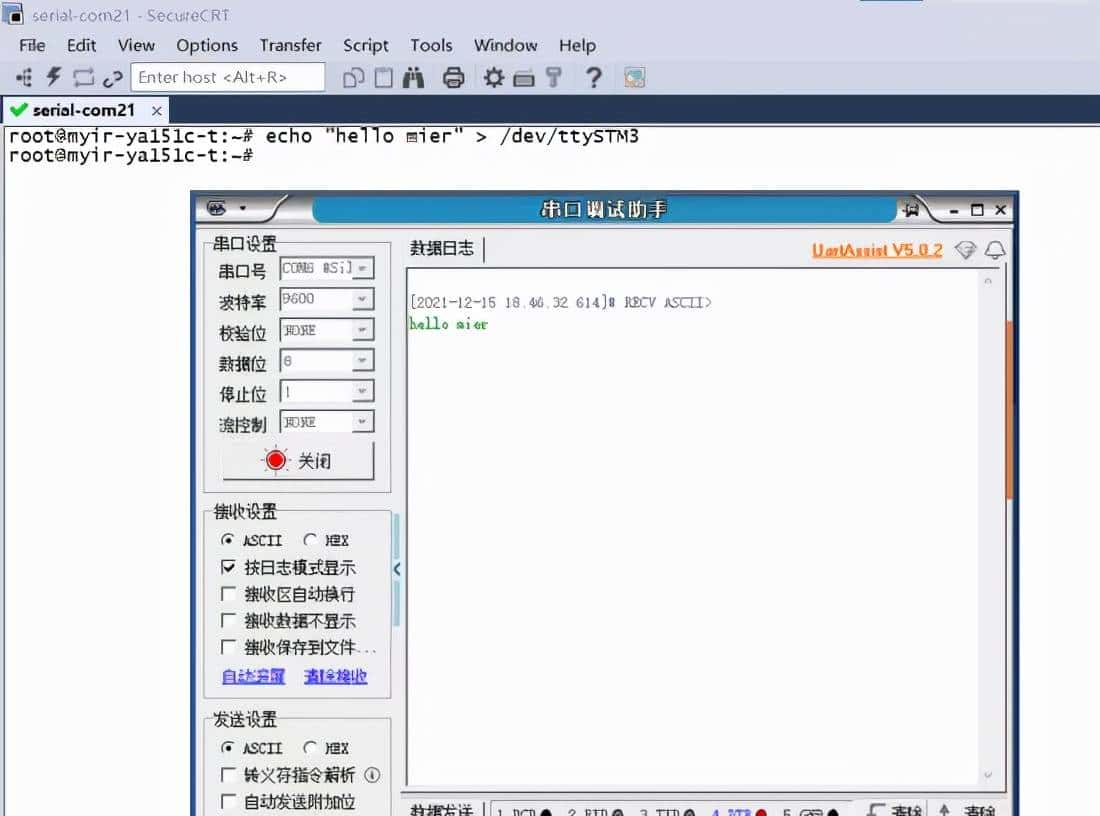Click the Print icon in the toolbar

coord(455,77)
